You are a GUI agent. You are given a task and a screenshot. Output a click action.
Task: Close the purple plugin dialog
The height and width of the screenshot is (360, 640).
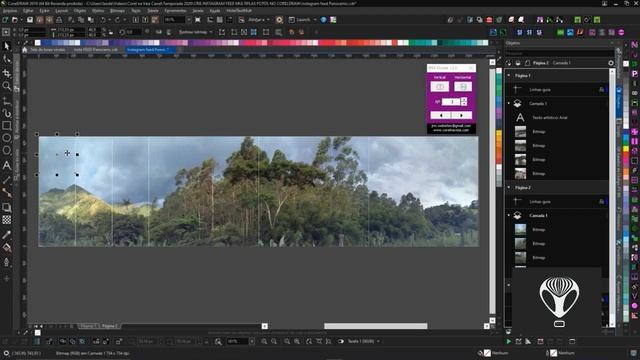pos(471,68)
